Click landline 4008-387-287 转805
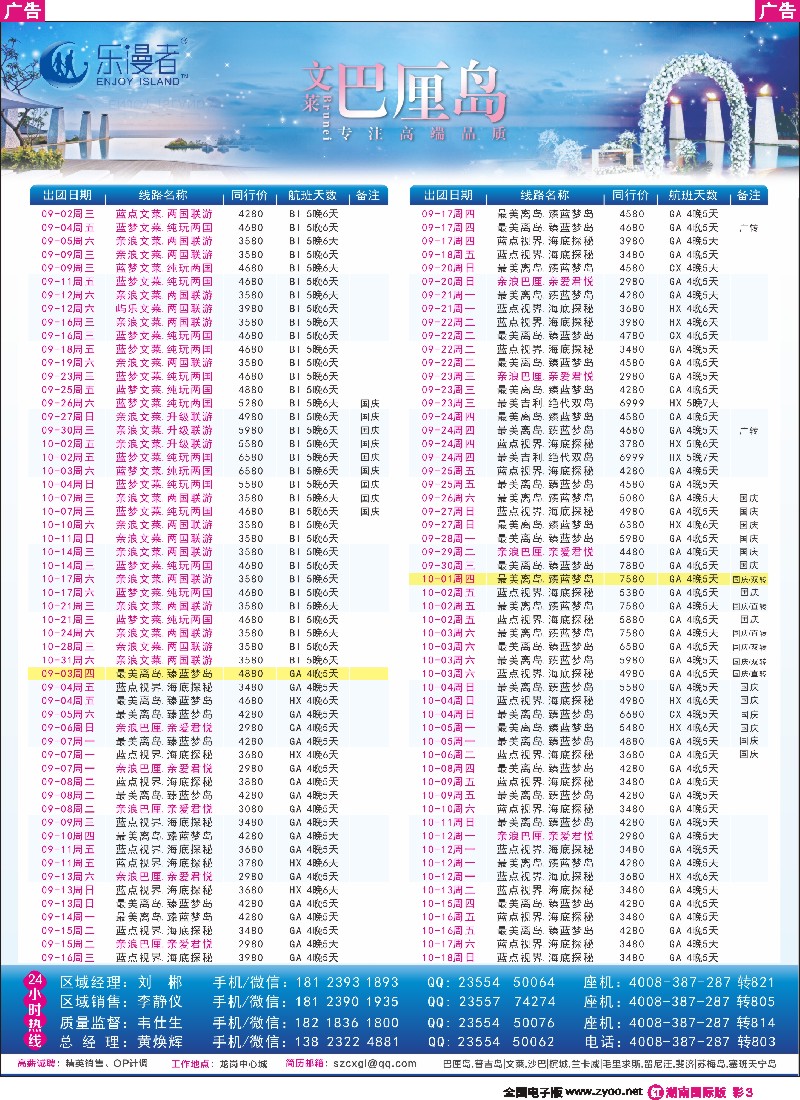The width and height of the screenshot is (800, 1100). [x=702, y=1002]
